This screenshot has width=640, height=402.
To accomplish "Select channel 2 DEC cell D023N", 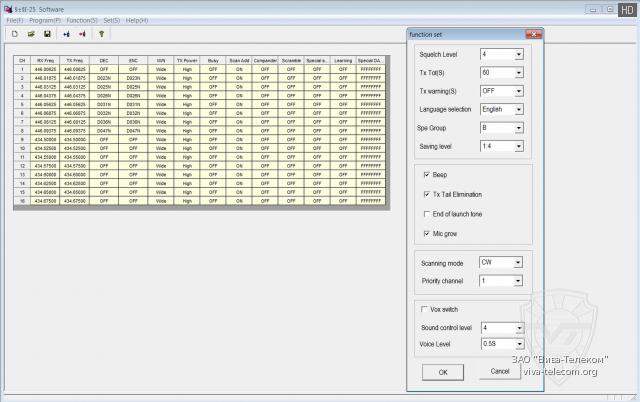I will [104, 78].
